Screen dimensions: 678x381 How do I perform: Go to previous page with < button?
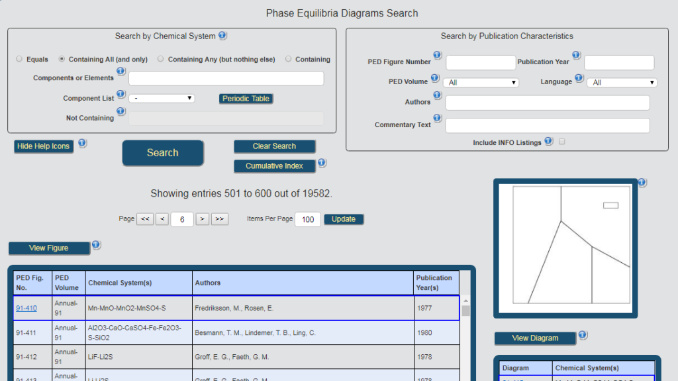(x=162, y=219)
